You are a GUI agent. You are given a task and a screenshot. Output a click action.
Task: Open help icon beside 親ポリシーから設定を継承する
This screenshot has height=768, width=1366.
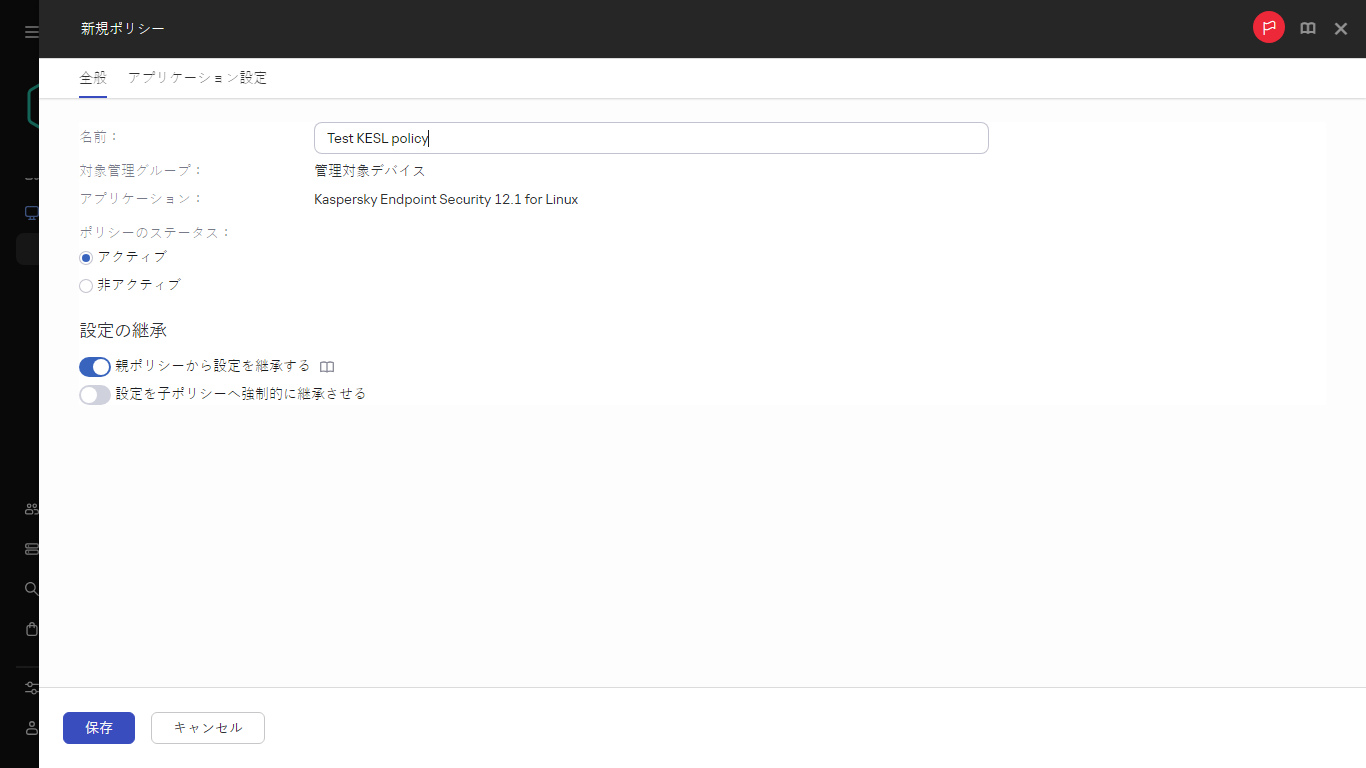click(x=326, y=367)
